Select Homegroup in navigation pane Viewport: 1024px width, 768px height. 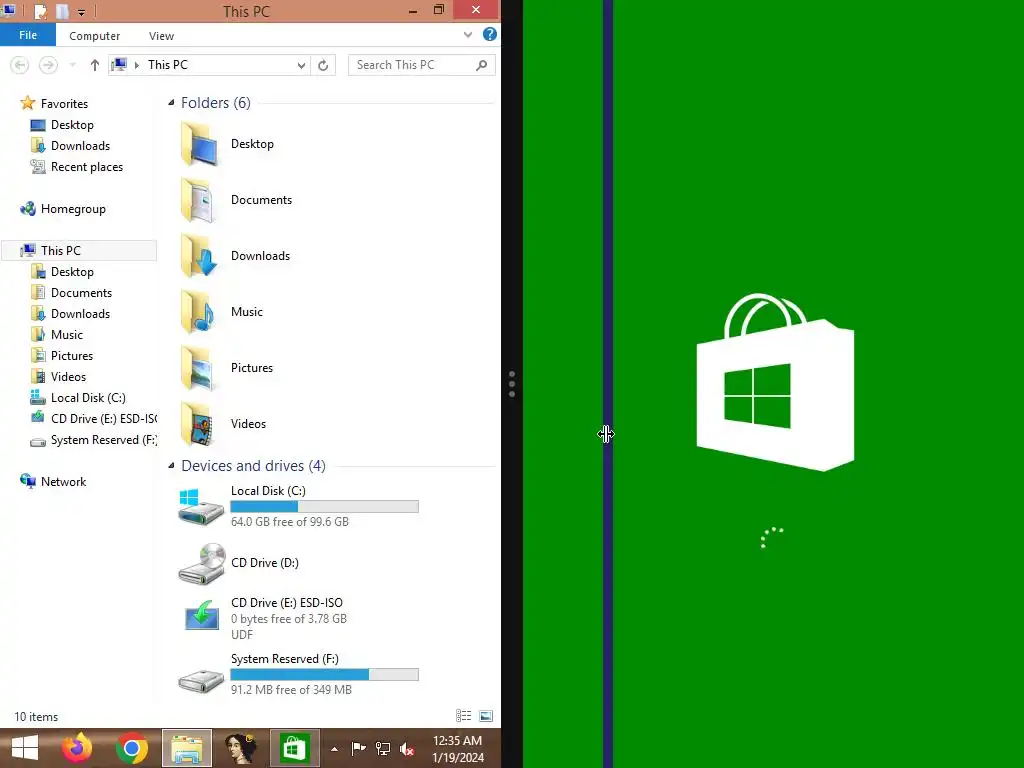(x=72, y=209)
